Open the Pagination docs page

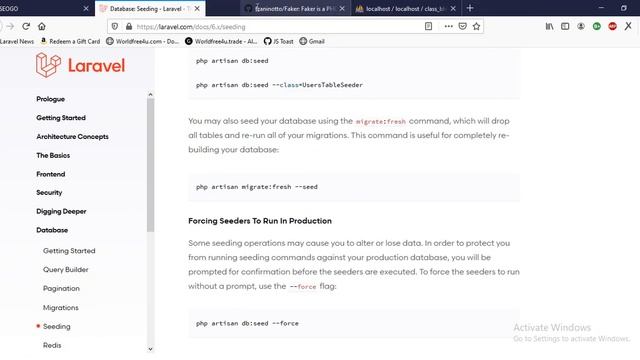point(61,289)
